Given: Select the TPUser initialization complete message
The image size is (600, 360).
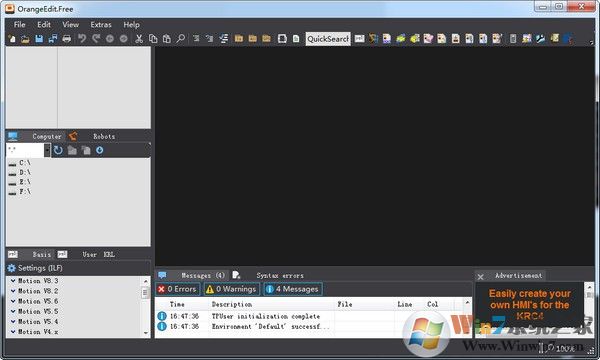Looking at the screenshot, I should coord(266,316).
